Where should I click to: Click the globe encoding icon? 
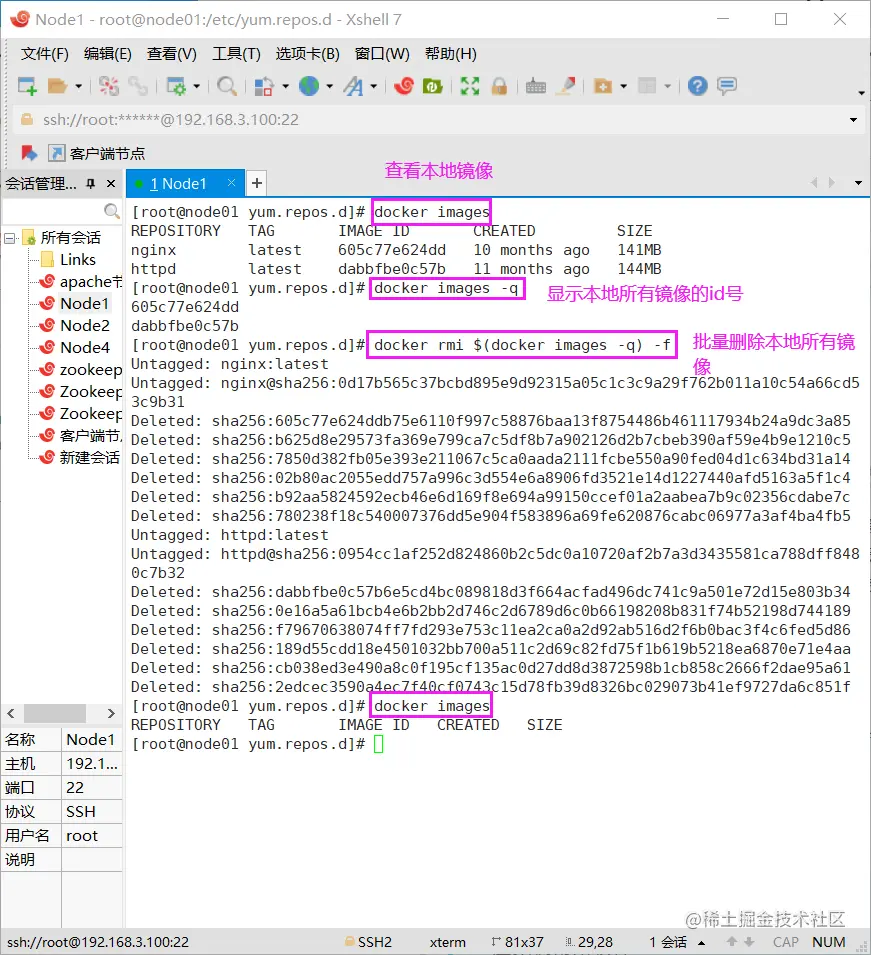click(x=309, y=86)
